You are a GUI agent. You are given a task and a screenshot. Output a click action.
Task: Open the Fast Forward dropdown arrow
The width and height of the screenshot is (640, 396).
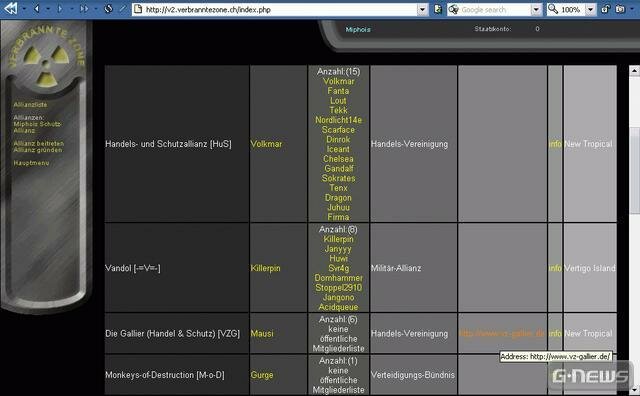point(96,9)
